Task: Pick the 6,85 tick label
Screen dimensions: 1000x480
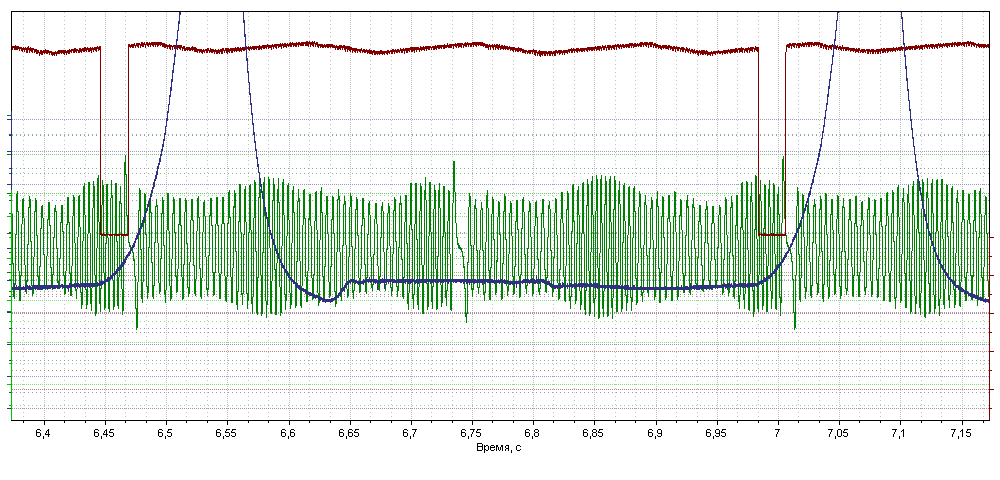Action: click(594, 433)
